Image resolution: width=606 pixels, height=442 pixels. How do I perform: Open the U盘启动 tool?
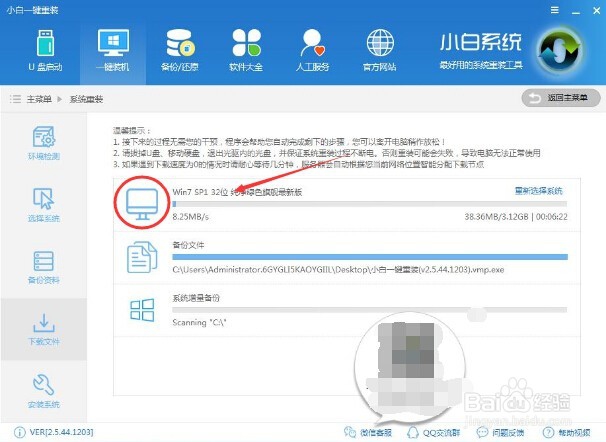point(45,51)
